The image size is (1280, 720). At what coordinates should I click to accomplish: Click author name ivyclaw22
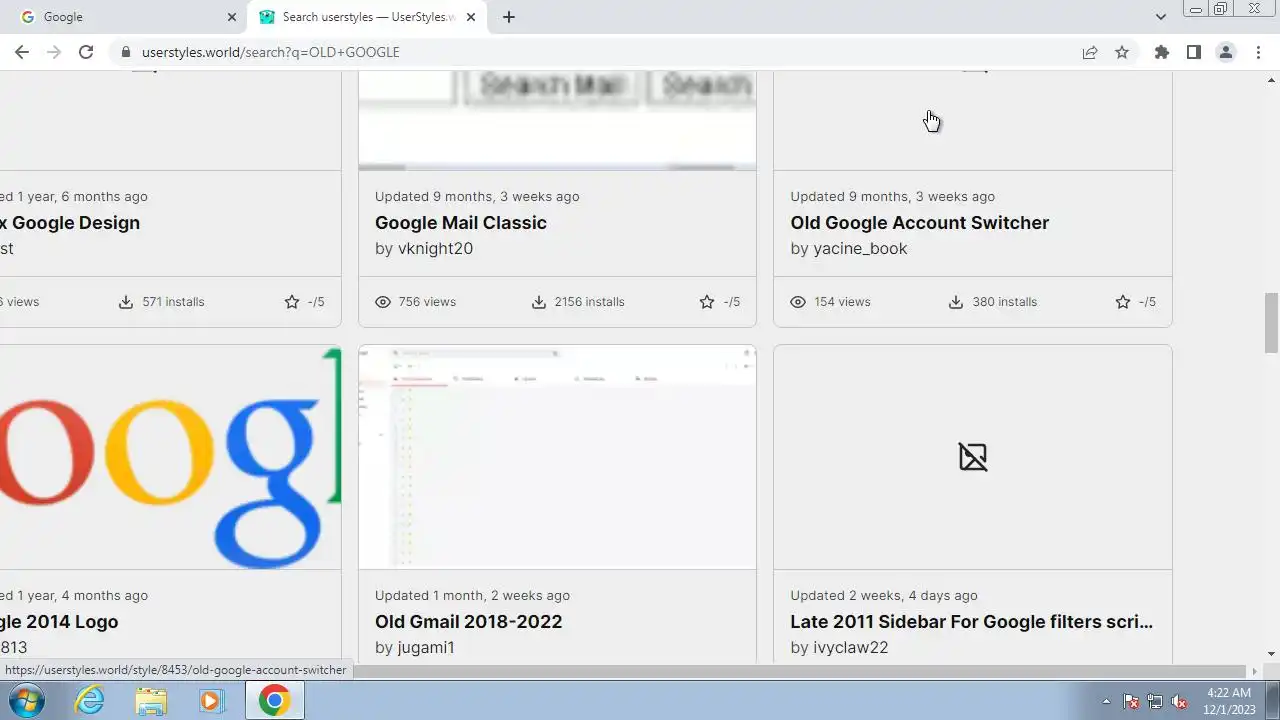click(851, 647)
